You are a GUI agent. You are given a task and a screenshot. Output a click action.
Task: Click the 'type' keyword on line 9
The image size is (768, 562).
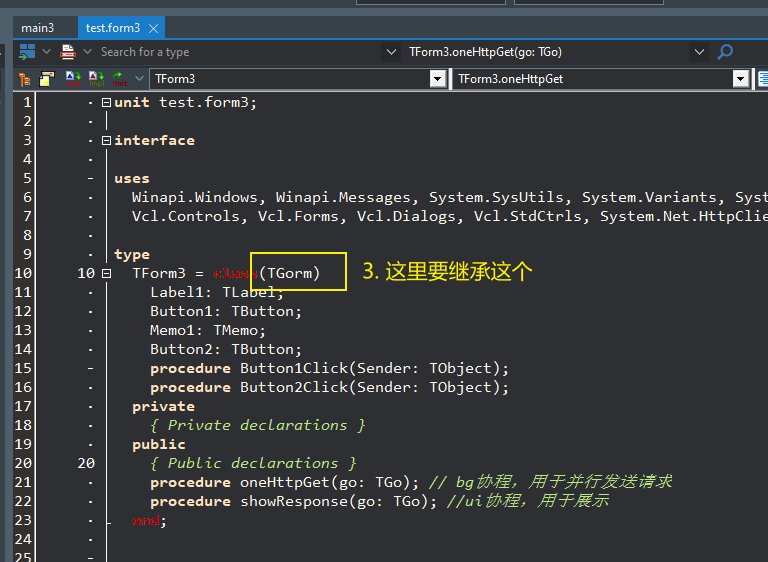[132, 255]
